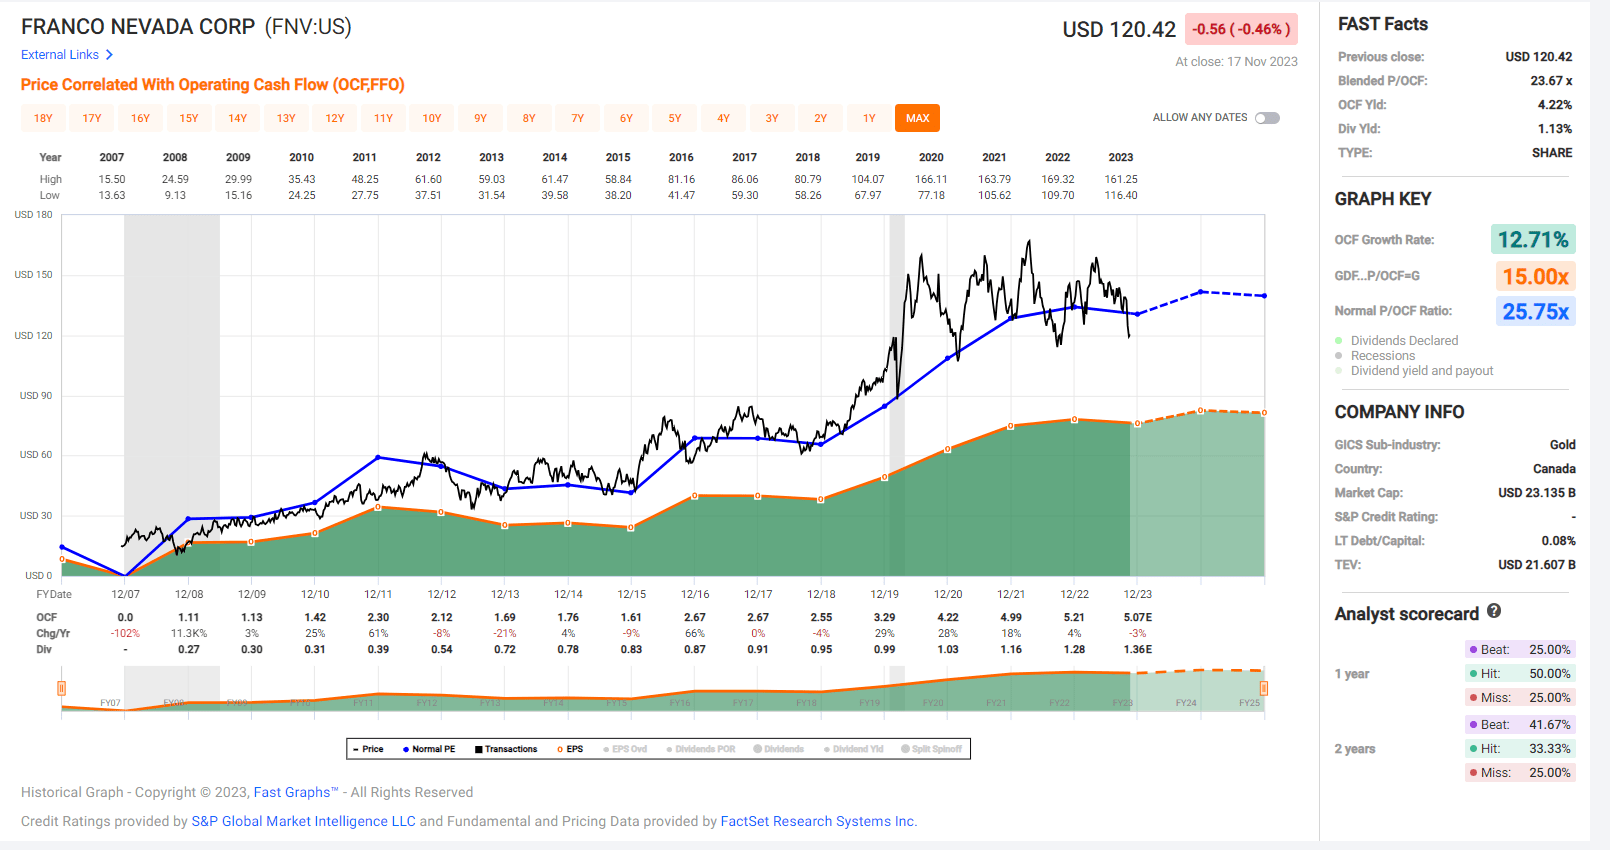1610x850 pixels.
Task: Select the 18Y time range tab
Action: (x=43, y=118)
